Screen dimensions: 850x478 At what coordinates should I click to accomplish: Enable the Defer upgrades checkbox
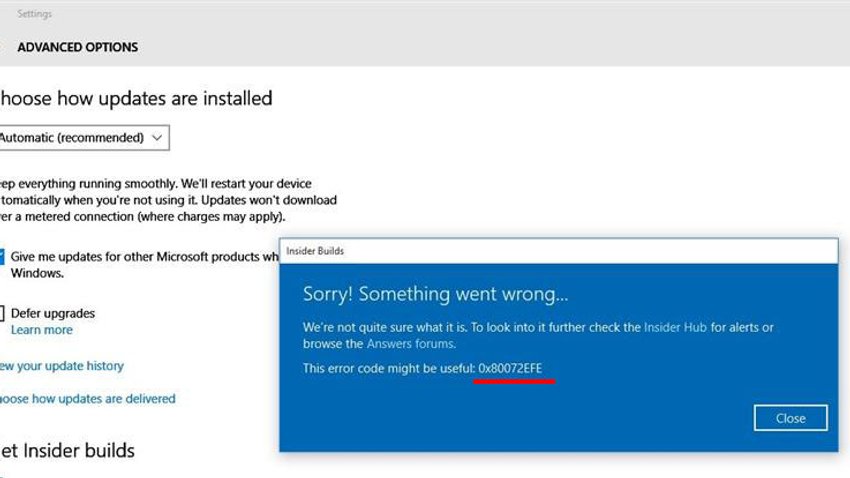[2, 313]
